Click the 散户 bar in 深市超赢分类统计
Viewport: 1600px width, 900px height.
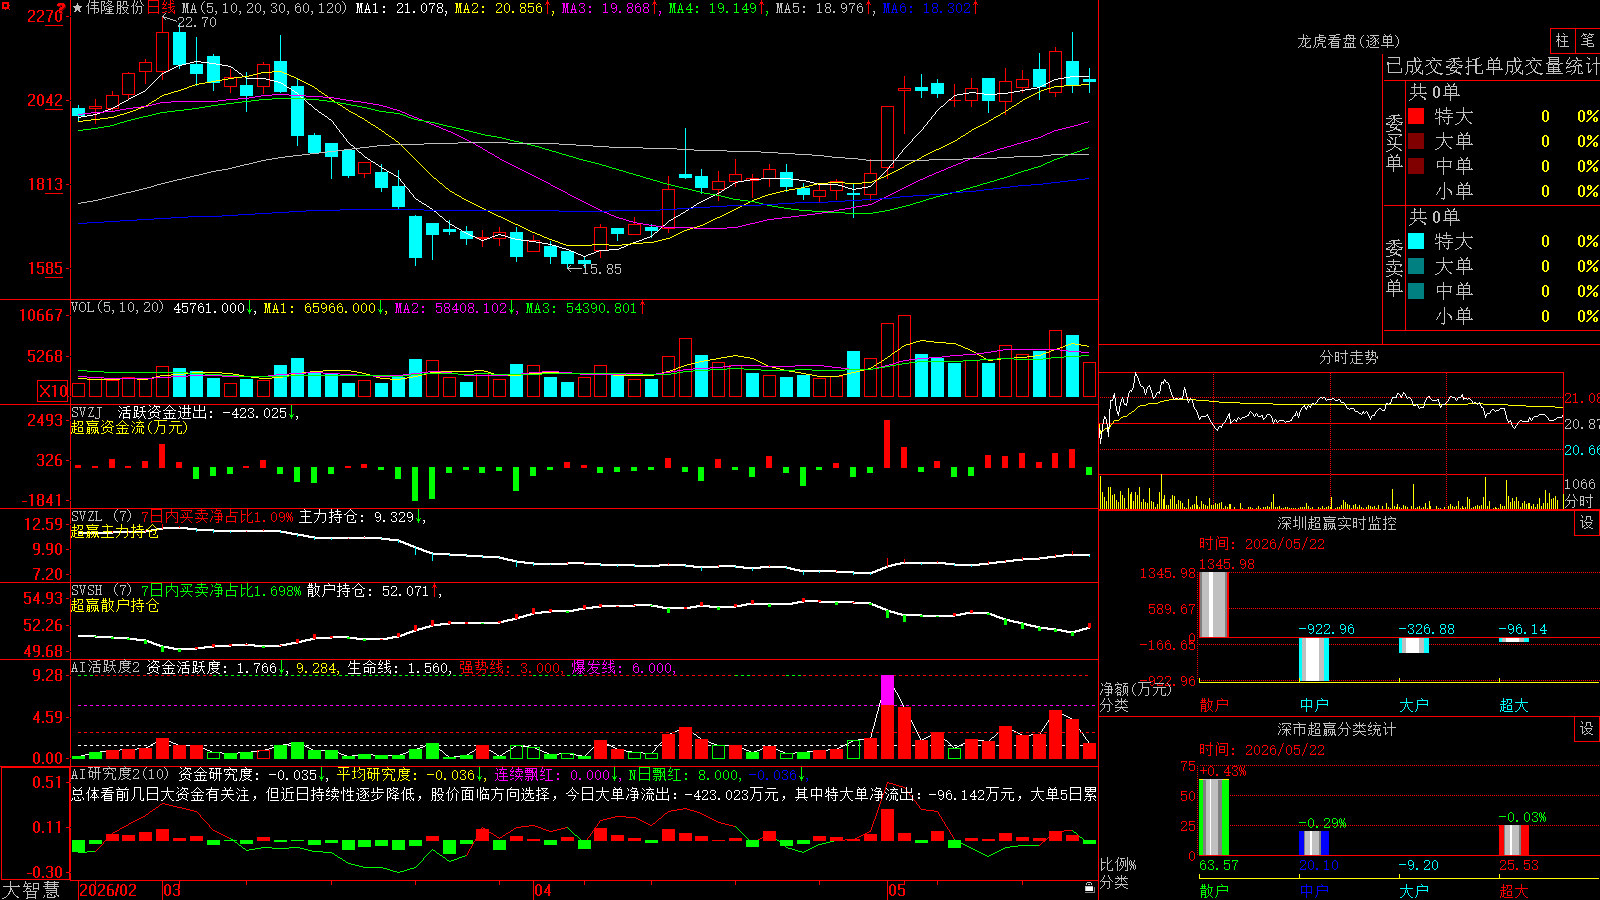[x=1214, y=817]
